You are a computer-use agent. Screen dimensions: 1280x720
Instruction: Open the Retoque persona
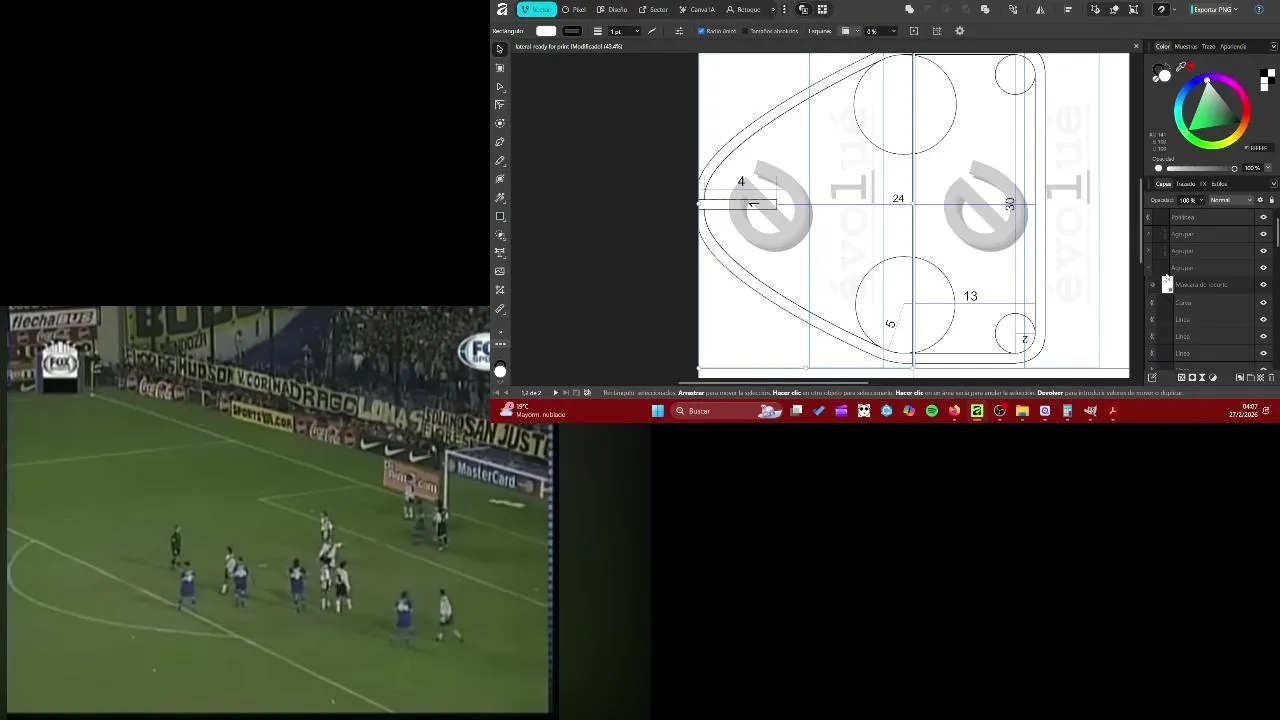(743, 9)
